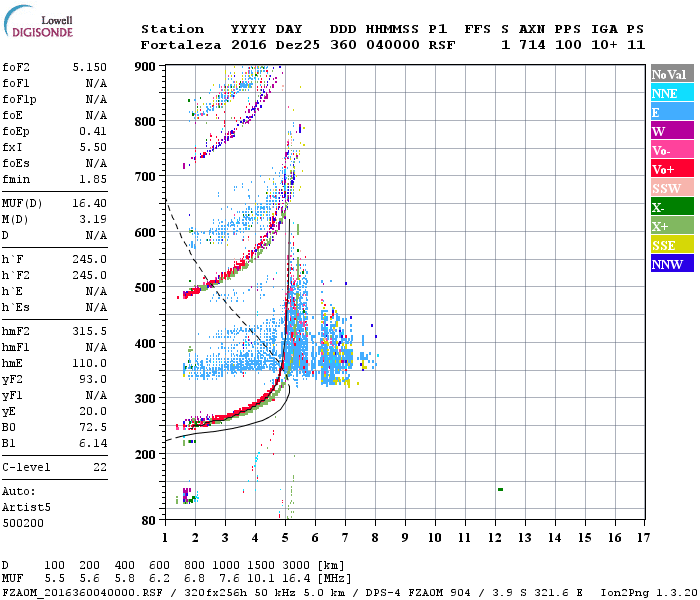This screenshot has width=700, height=600.
Task: Click the hmF2 value 315.5
Action: coord(90,331)
